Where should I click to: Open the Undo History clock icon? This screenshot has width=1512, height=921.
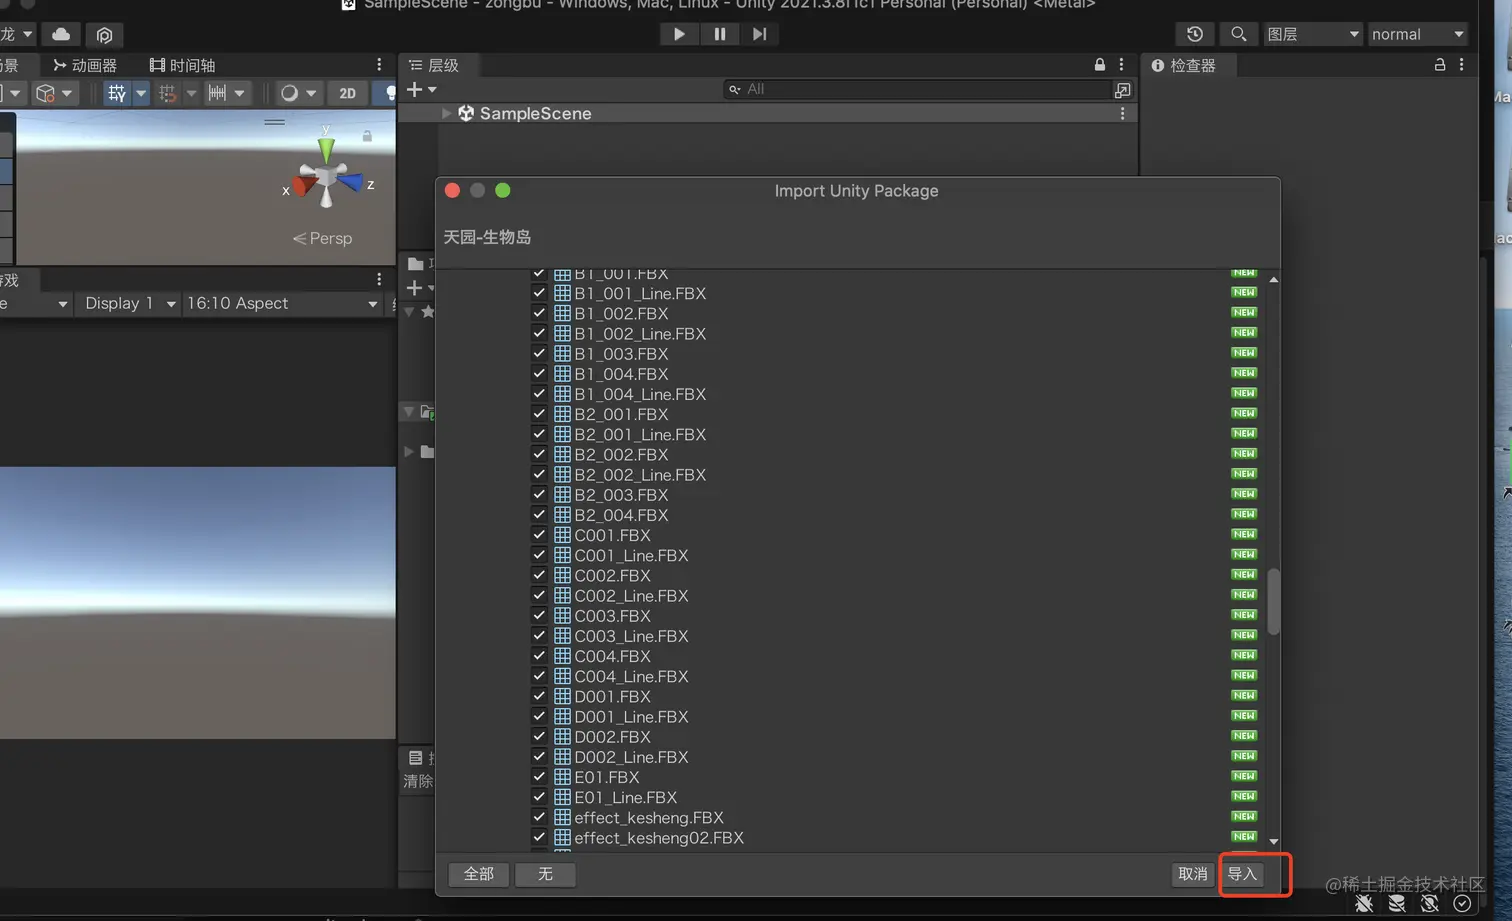[x=1195, y=34]
